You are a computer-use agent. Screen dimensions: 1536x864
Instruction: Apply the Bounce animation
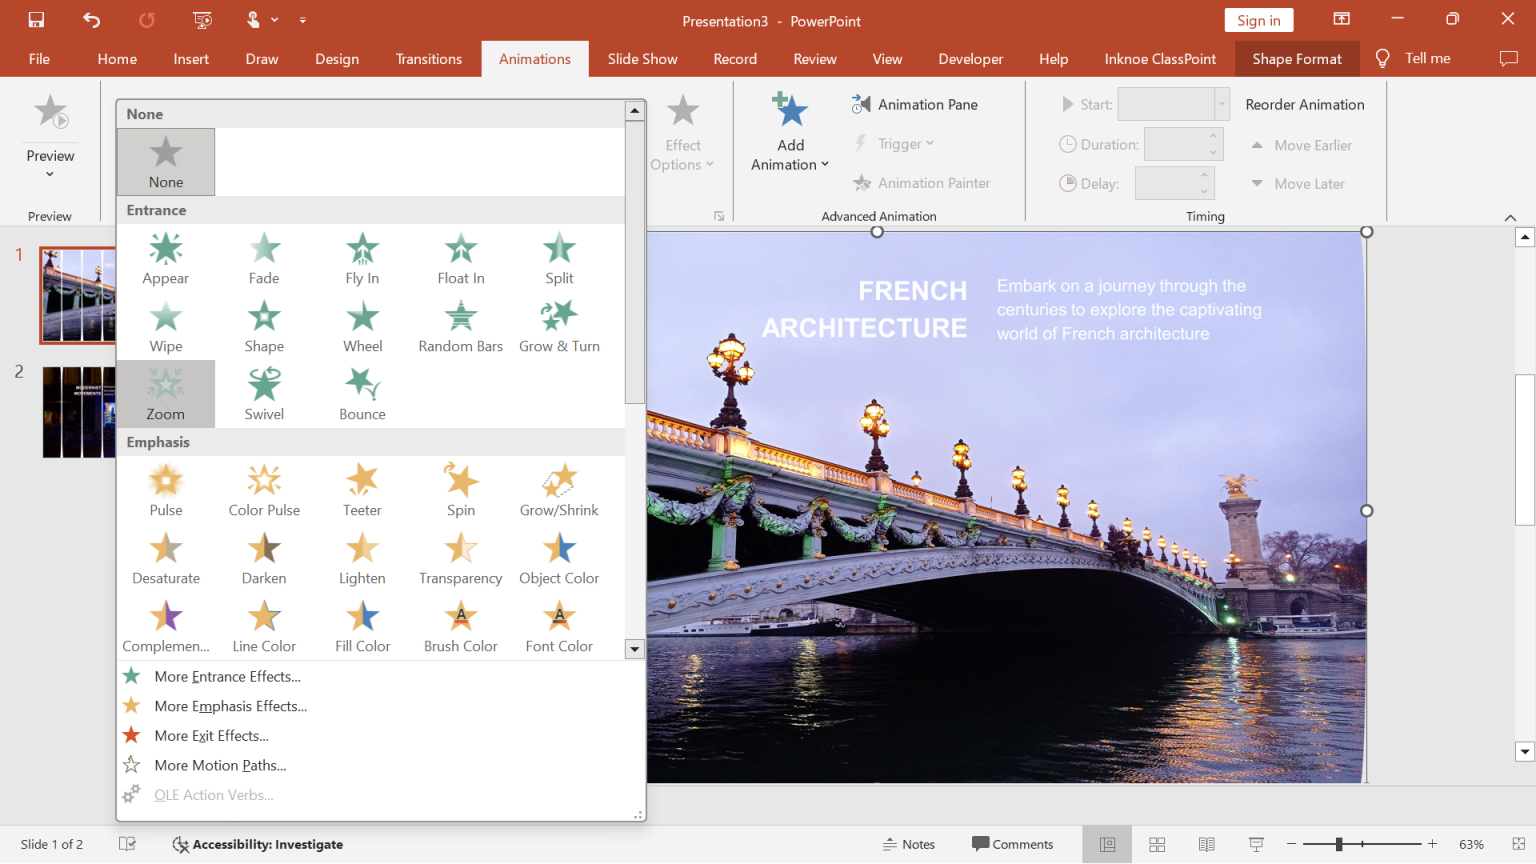click(362, 393)
